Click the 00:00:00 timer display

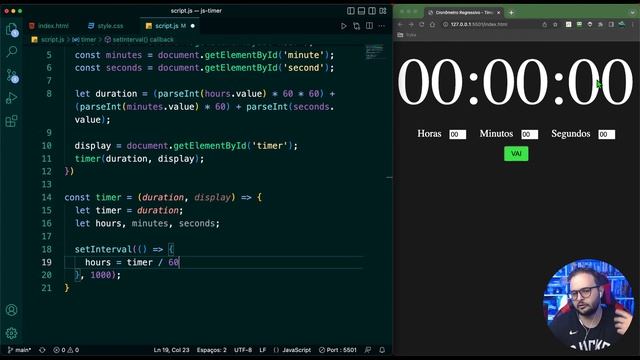[x=515, y=82]
